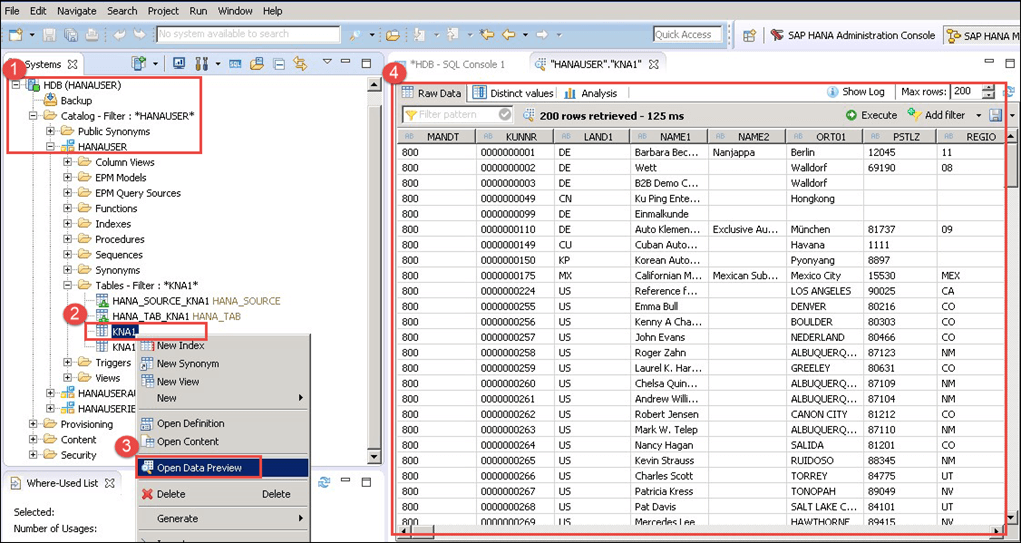
Task: Click the Backup node icon
Action: pos(51,101)
